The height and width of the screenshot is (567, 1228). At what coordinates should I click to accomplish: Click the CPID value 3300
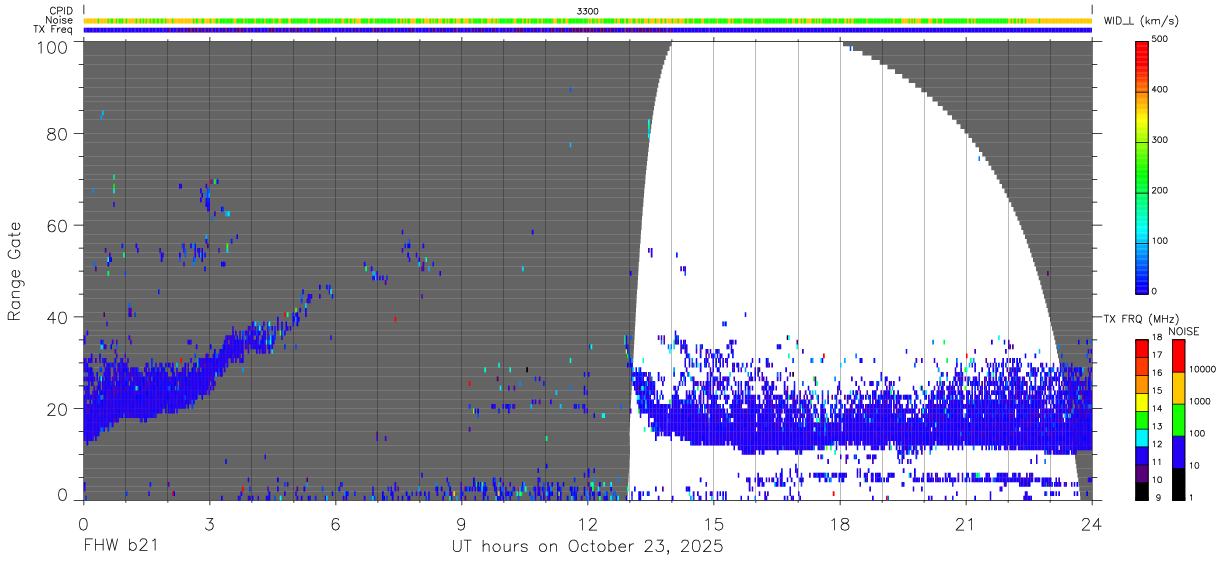pyautogui.click(x=588, y=10)
